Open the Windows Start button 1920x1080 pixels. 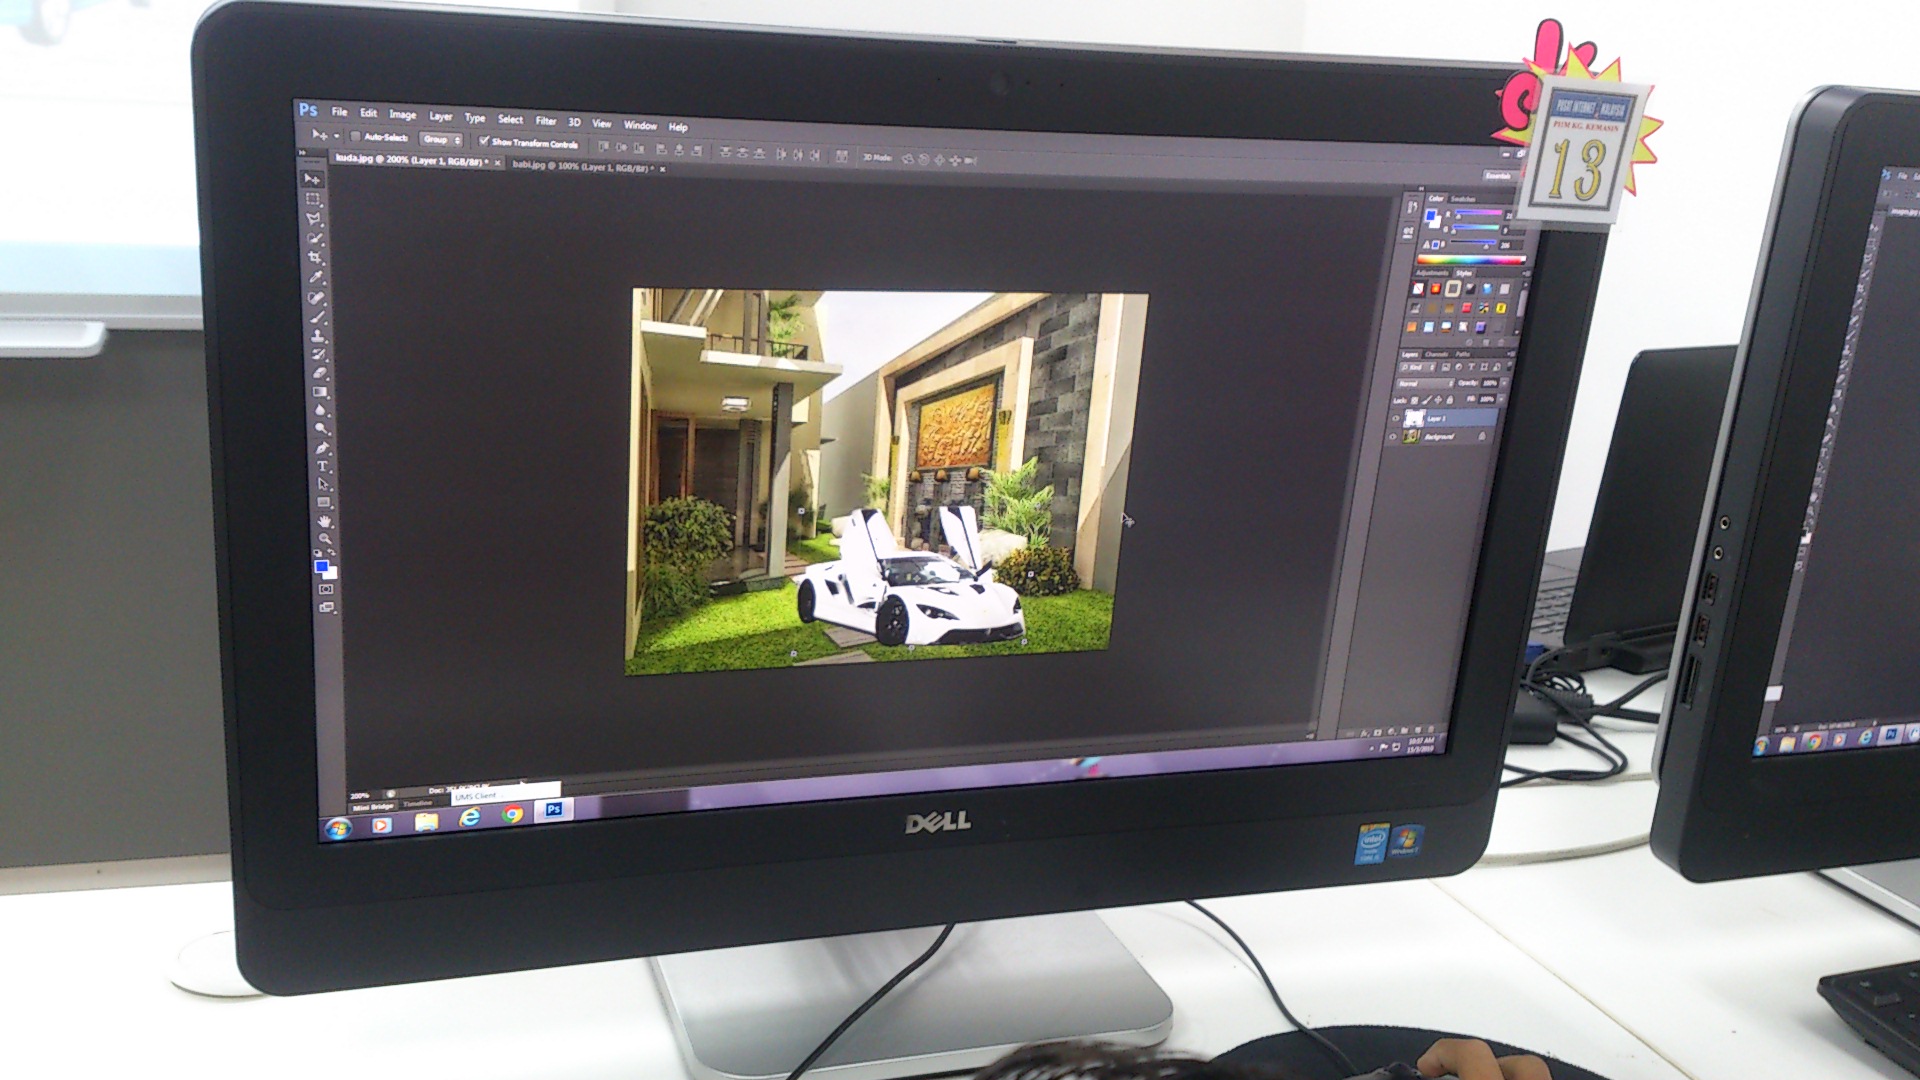point(338,829)
